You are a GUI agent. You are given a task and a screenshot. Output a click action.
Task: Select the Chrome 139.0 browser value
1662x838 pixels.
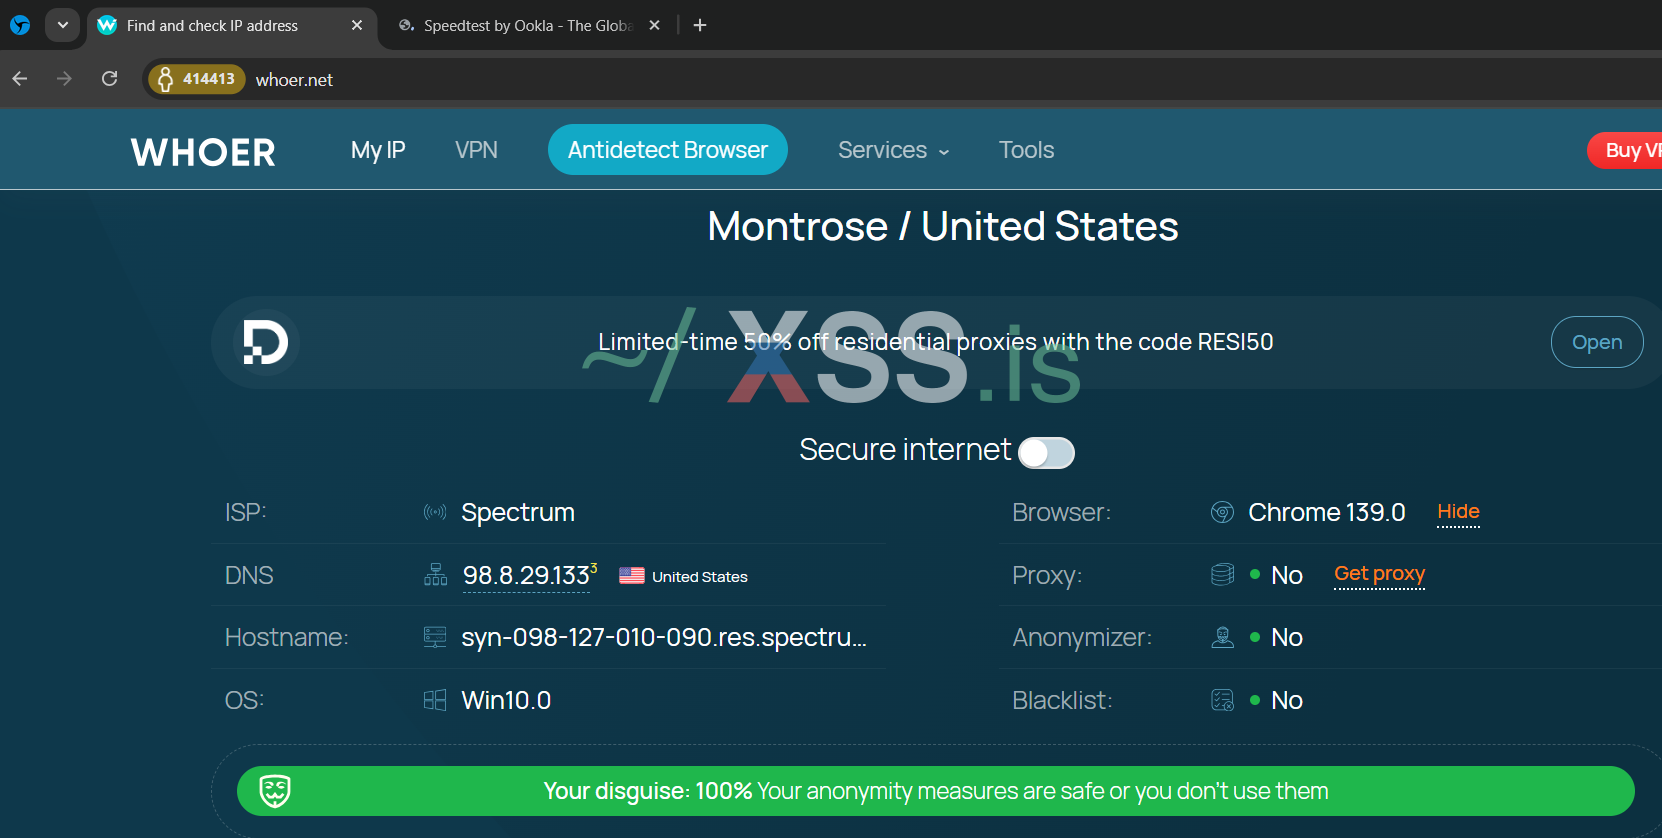(1327, 513)
